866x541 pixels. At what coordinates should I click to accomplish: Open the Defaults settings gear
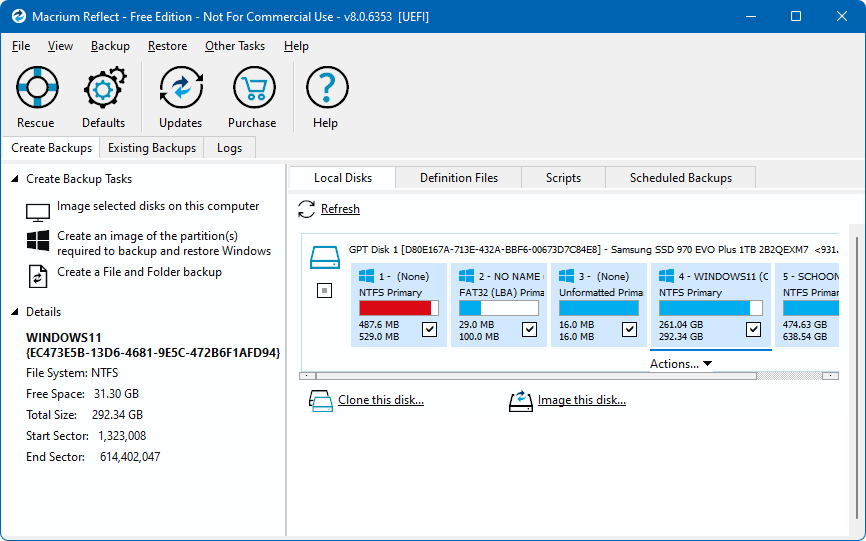click(104, 87)
